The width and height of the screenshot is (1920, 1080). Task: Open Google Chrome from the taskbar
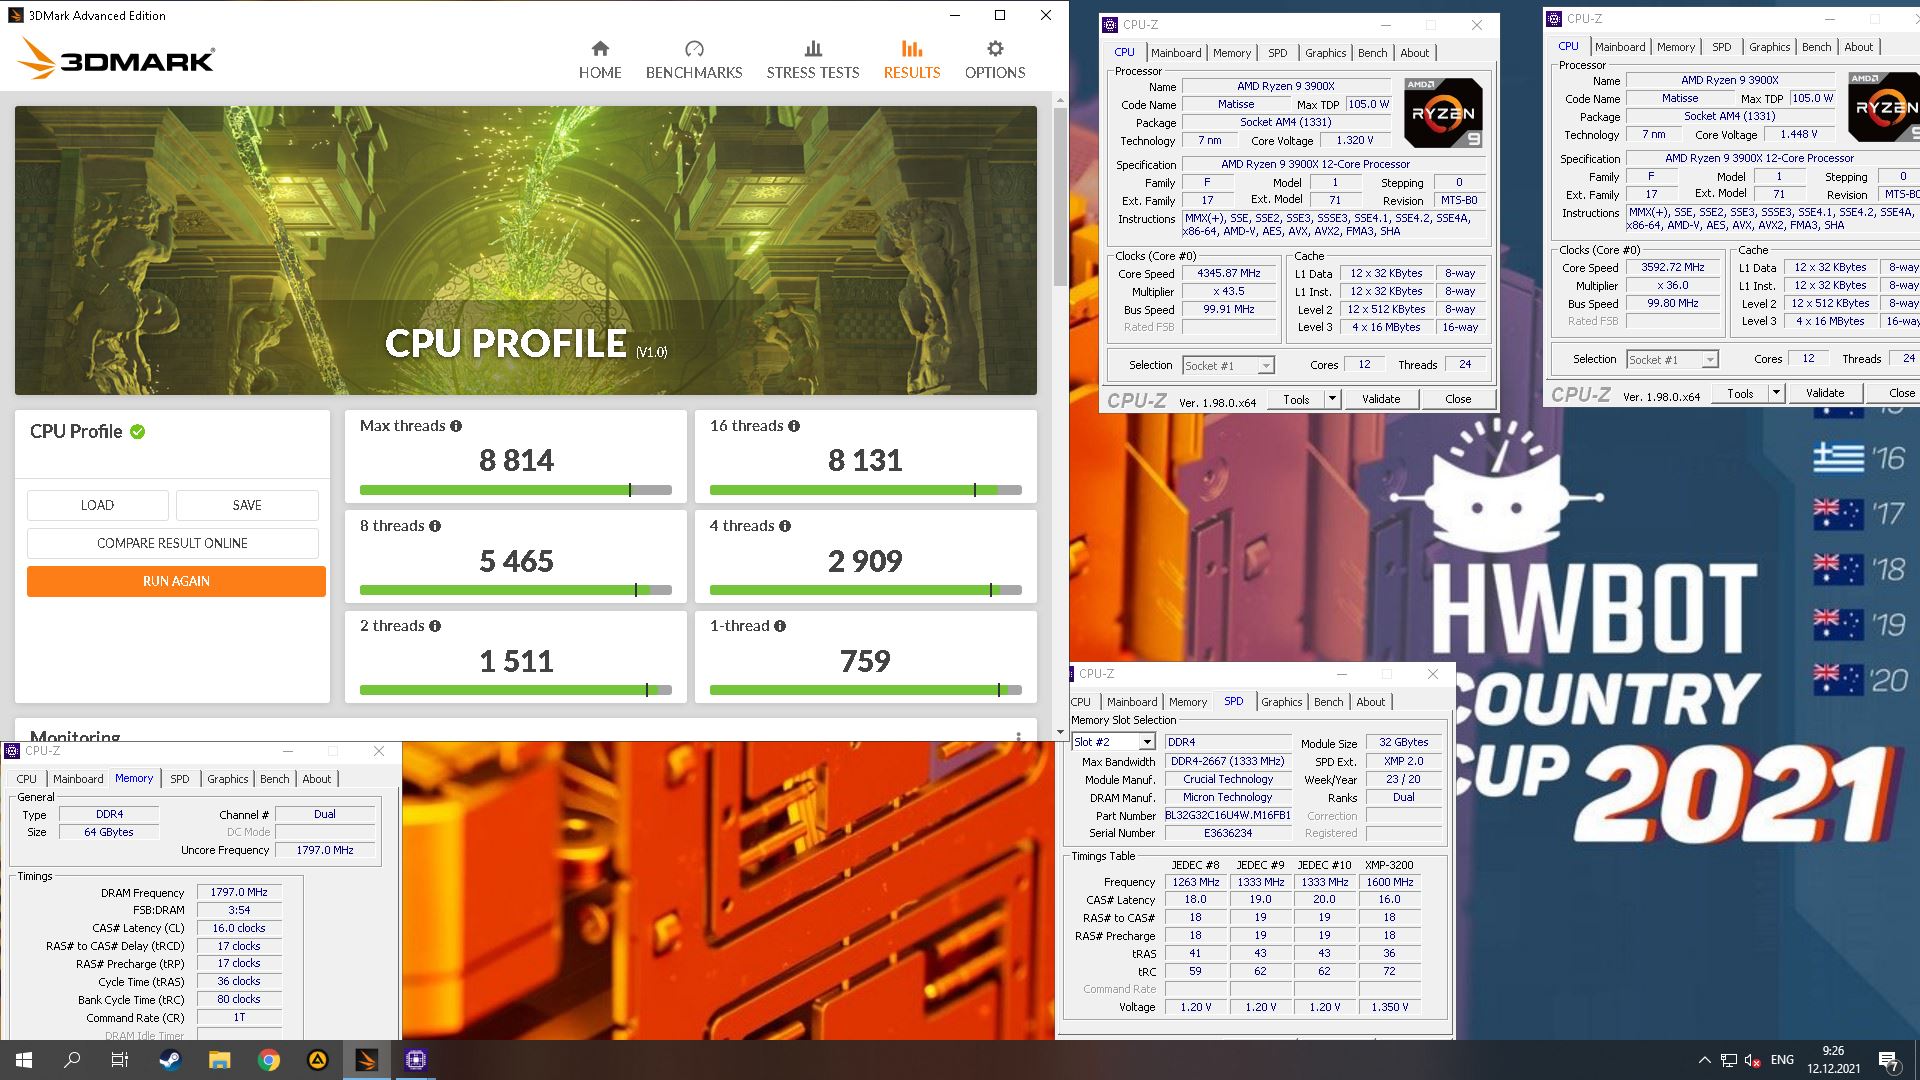[x=268, y=1060]
